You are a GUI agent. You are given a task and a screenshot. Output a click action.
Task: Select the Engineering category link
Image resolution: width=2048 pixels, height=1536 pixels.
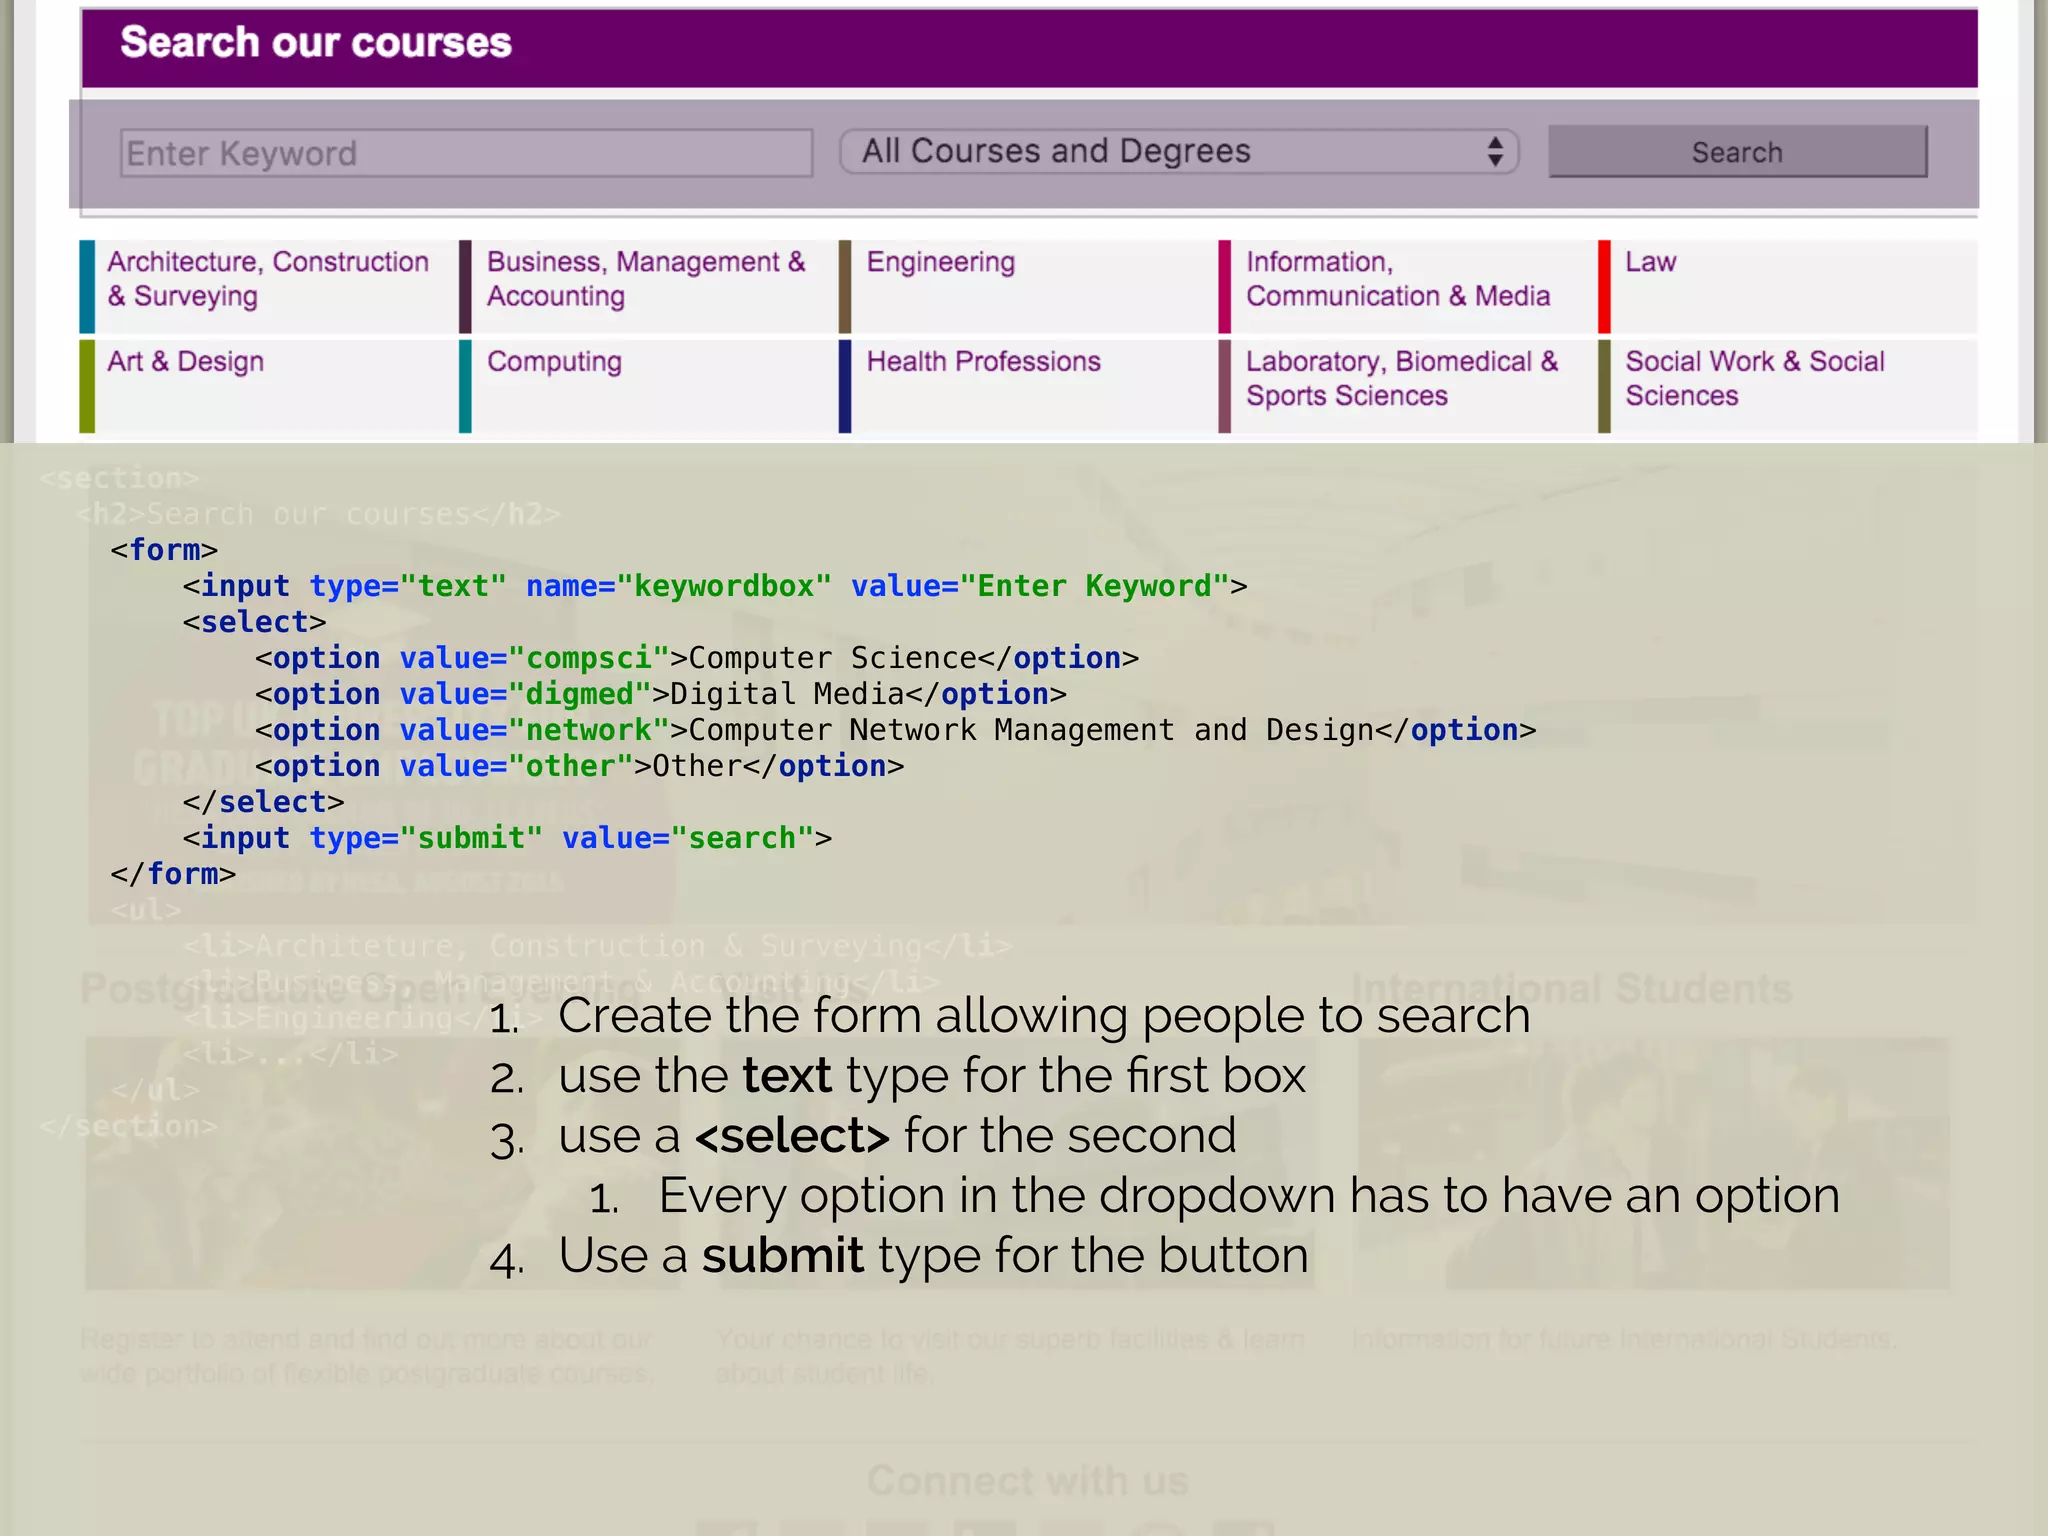(x=940, y=262)
